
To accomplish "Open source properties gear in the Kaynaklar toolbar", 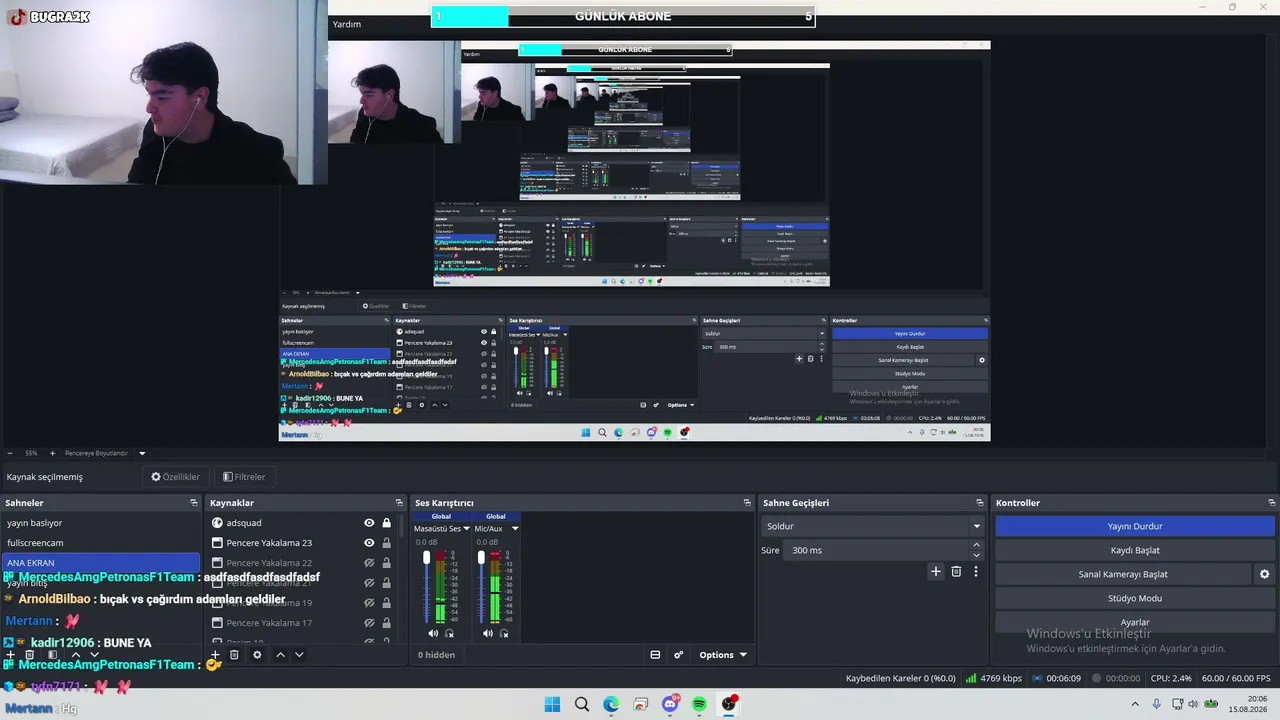I will click(257, 655).
